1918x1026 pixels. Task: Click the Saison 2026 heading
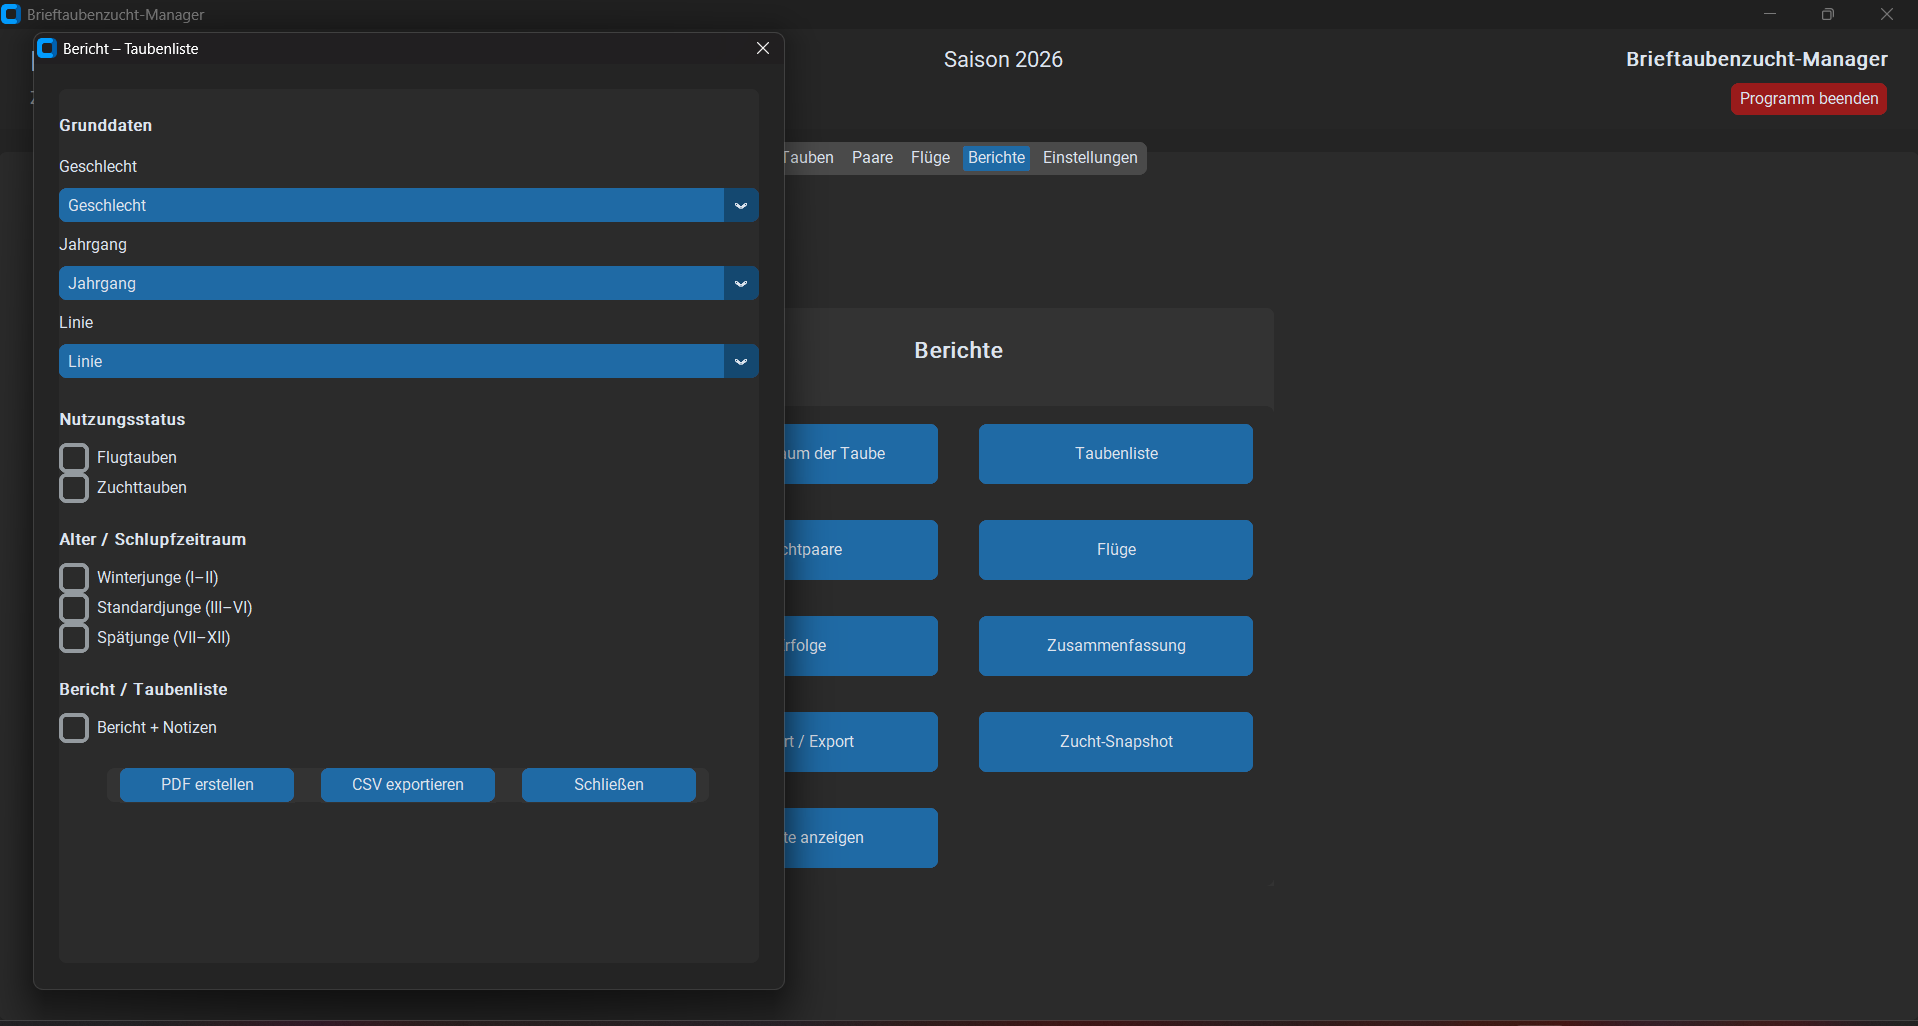click(1003, 60)
